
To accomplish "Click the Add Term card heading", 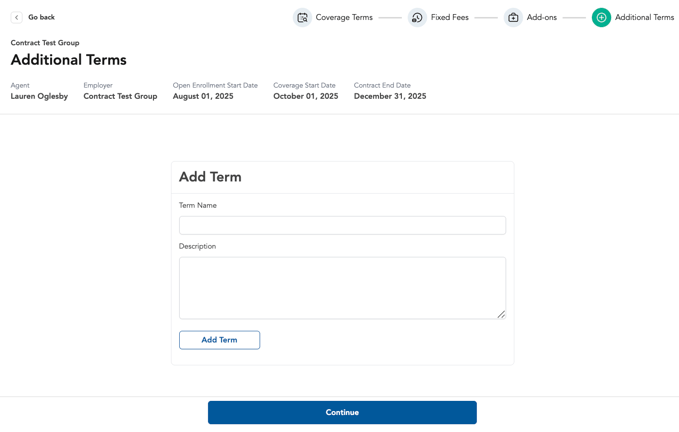I will (x=210, y=177).
